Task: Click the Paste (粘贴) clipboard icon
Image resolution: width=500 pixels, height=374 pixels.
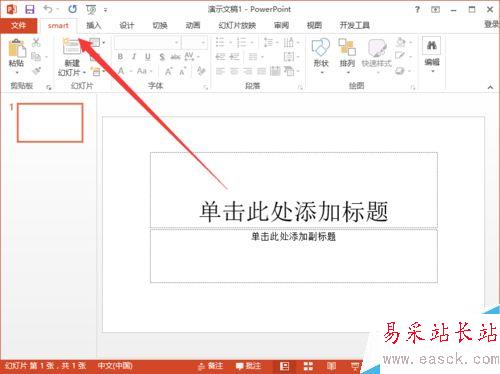Action: (x=17, y=48)
